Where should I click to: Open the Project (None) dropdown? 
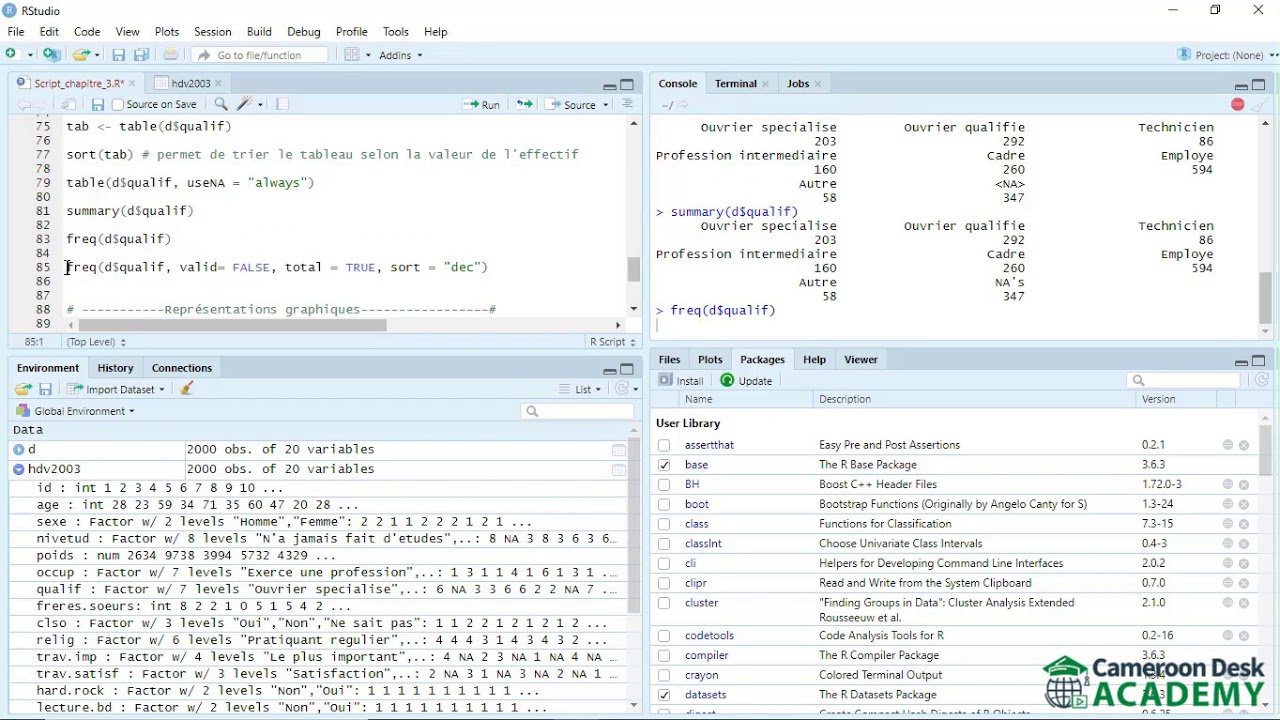(x=1227, y=55)
